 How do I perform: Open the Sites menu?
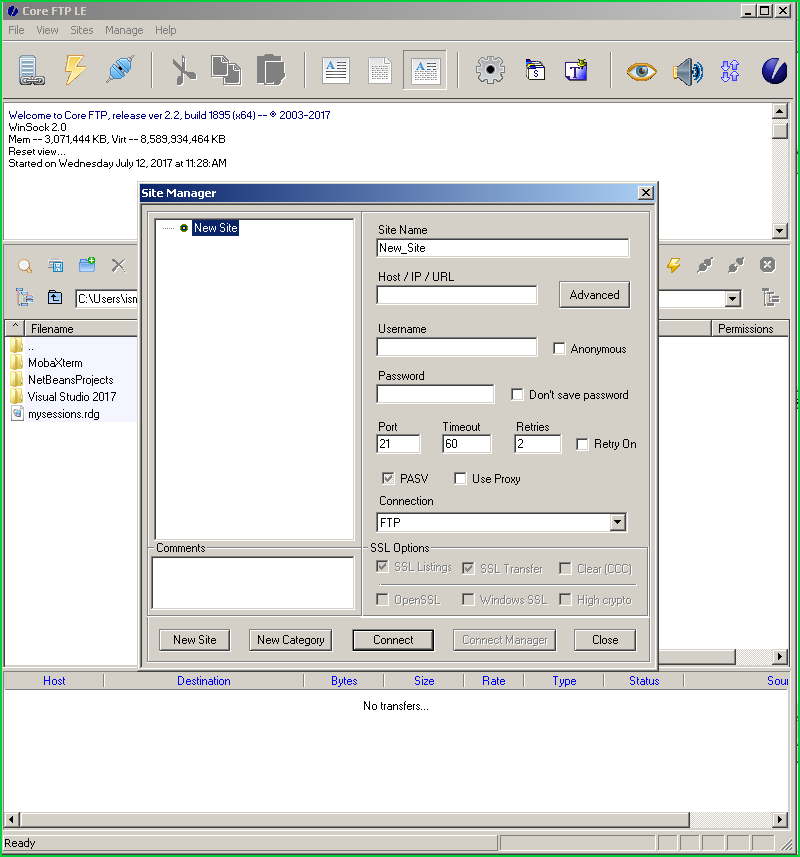click(81, 30)
